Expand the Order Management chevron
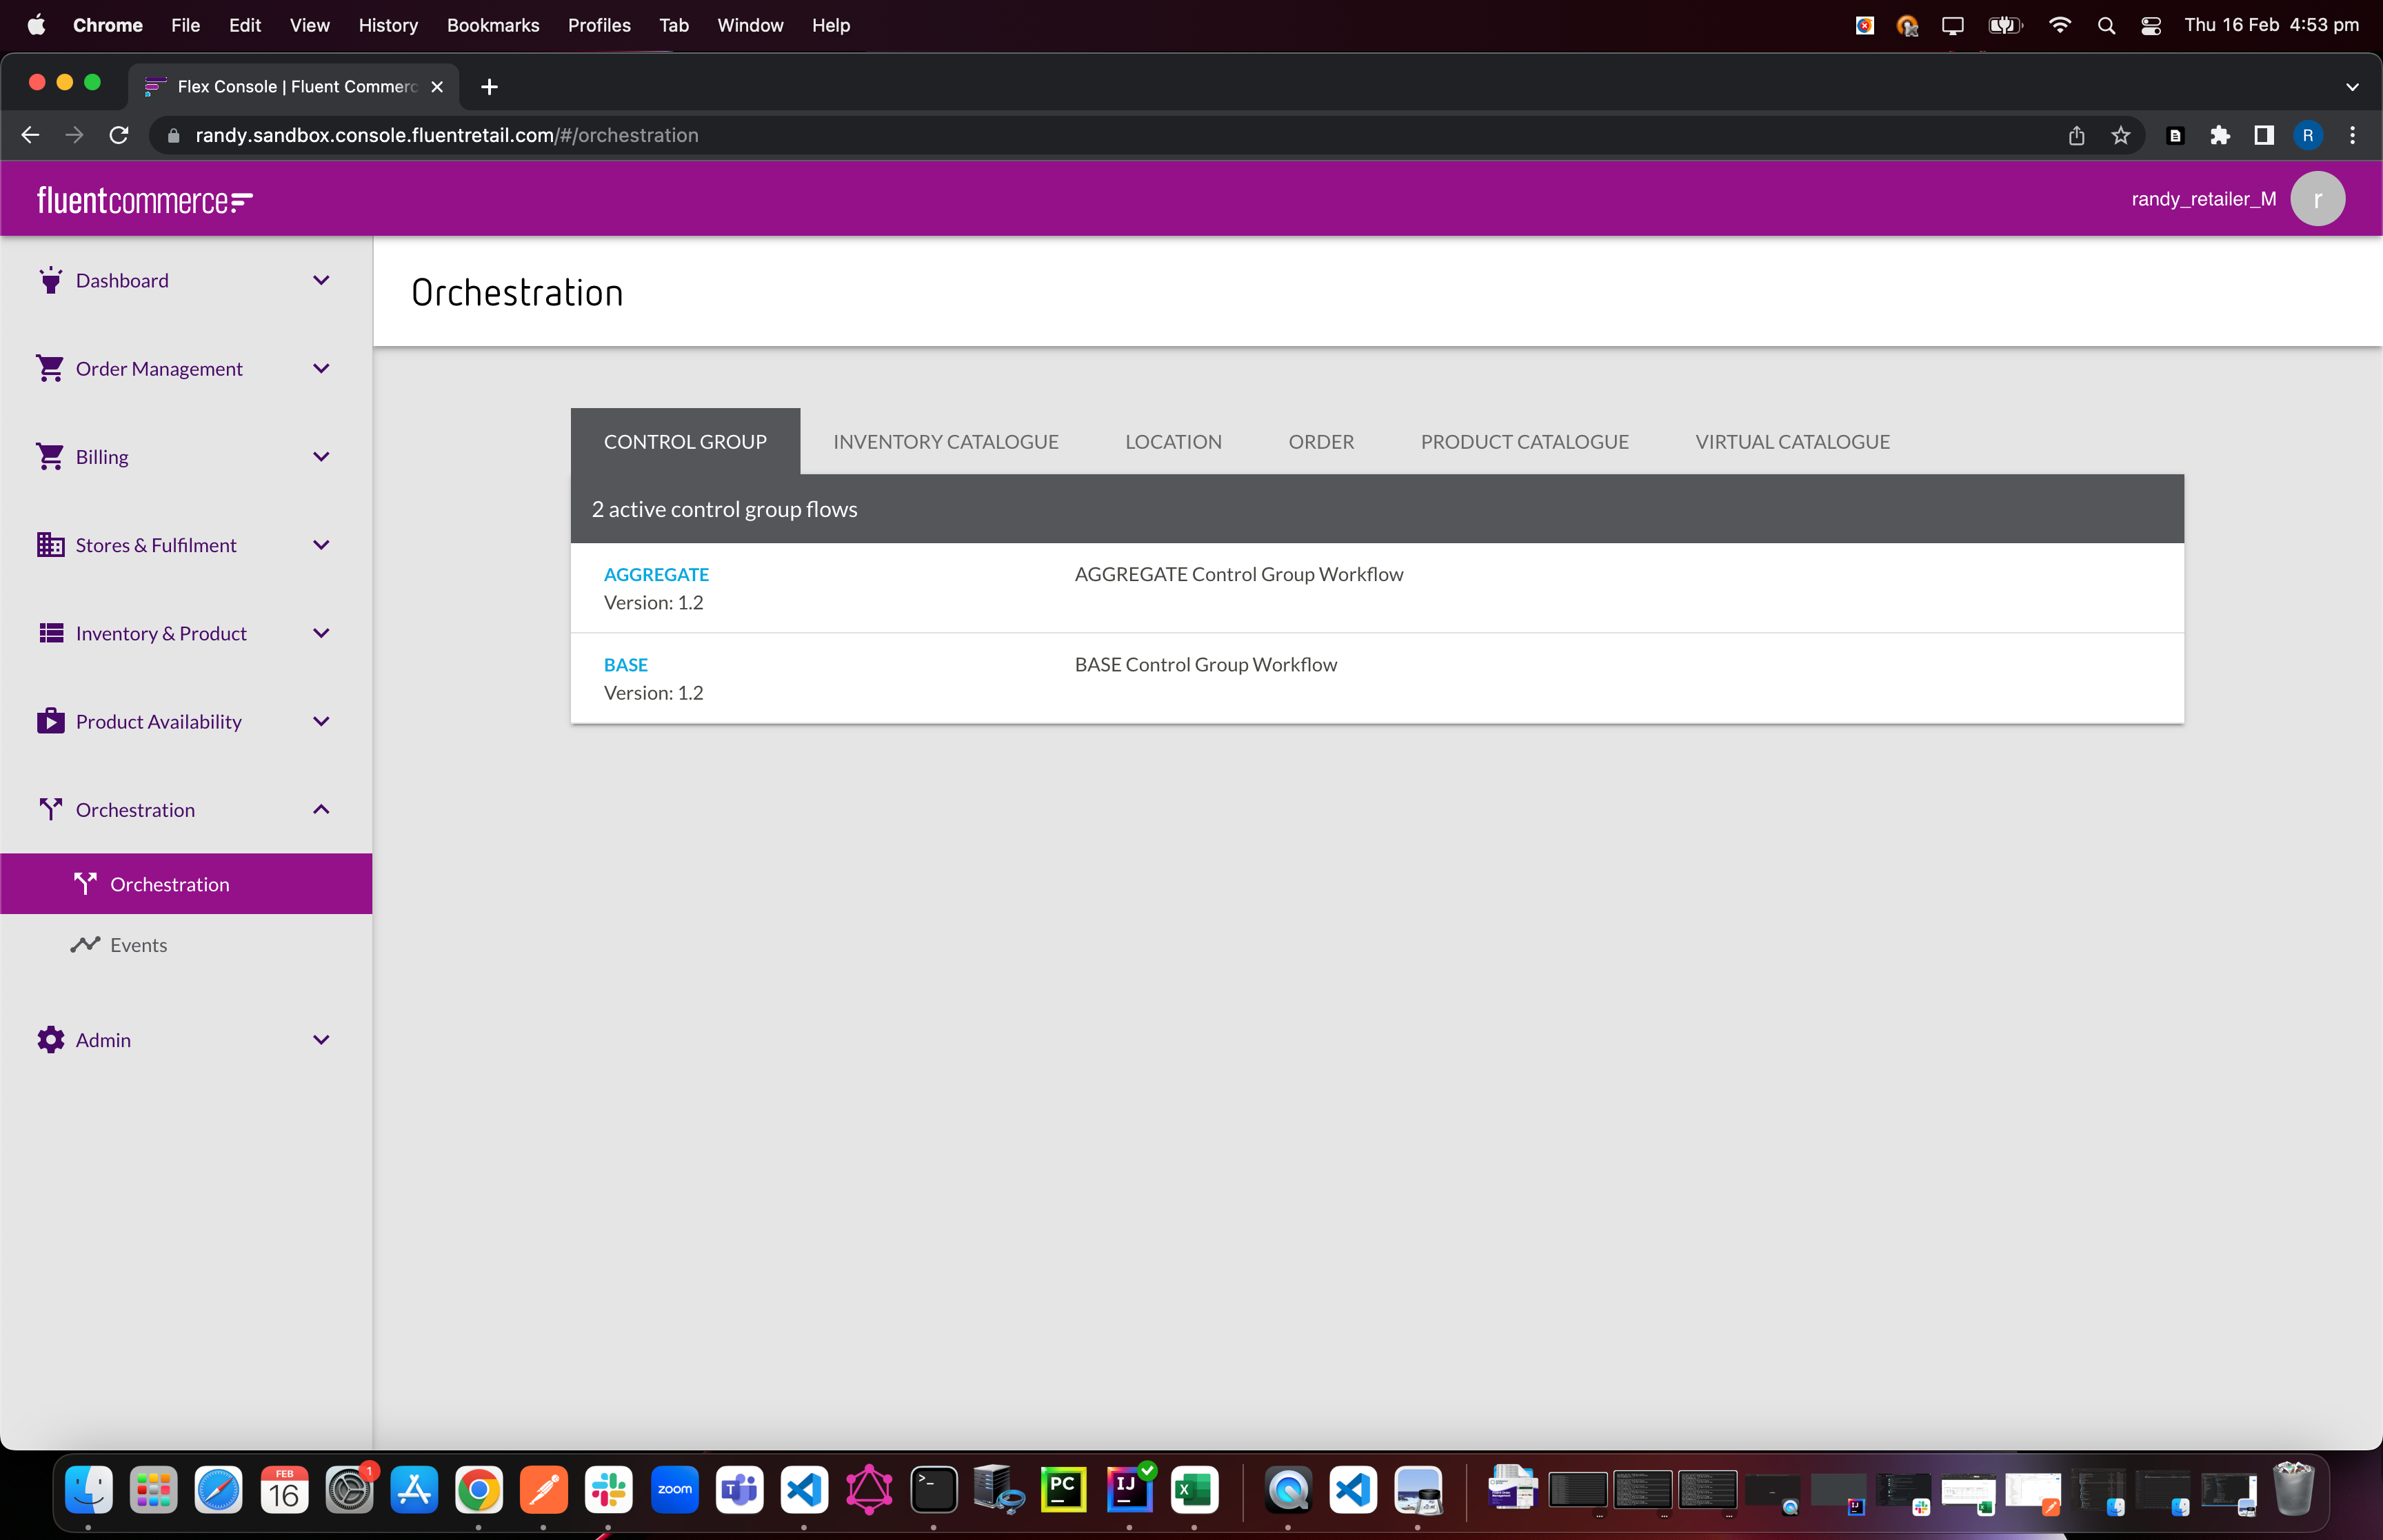This screenshot has height=1540, width=2383. [321, 368]
